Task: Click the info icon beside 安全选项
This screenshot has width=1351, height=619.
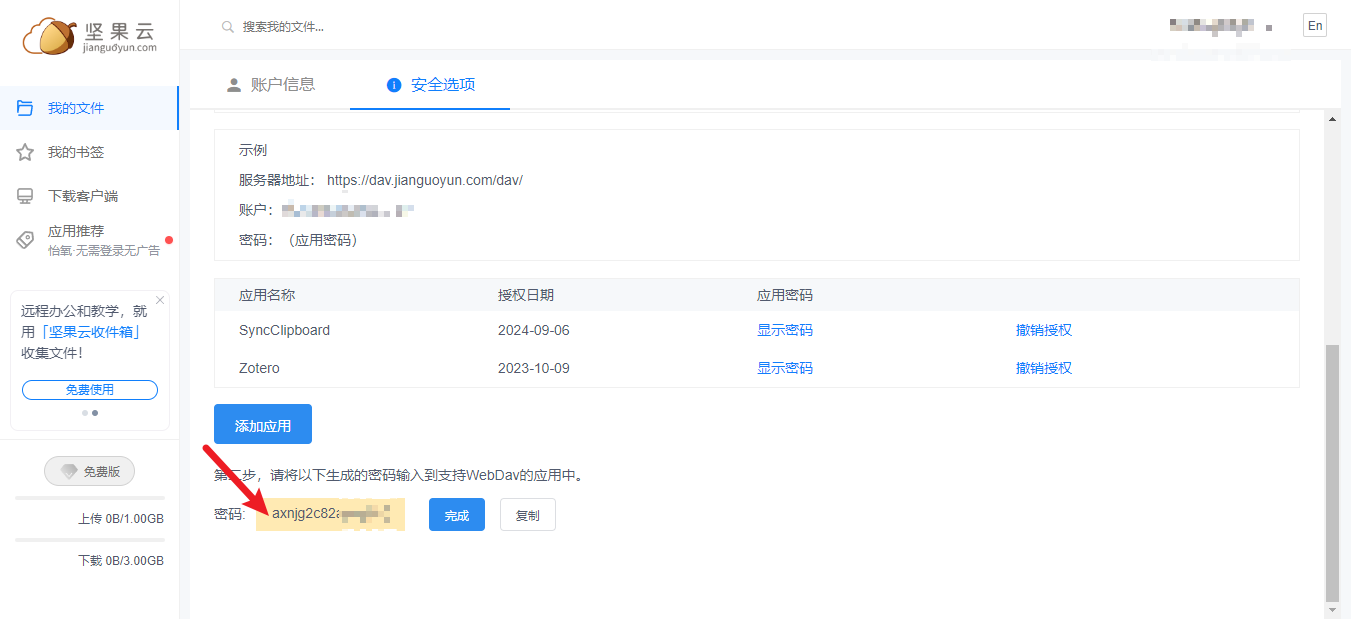Action: (x=393, y=86)
